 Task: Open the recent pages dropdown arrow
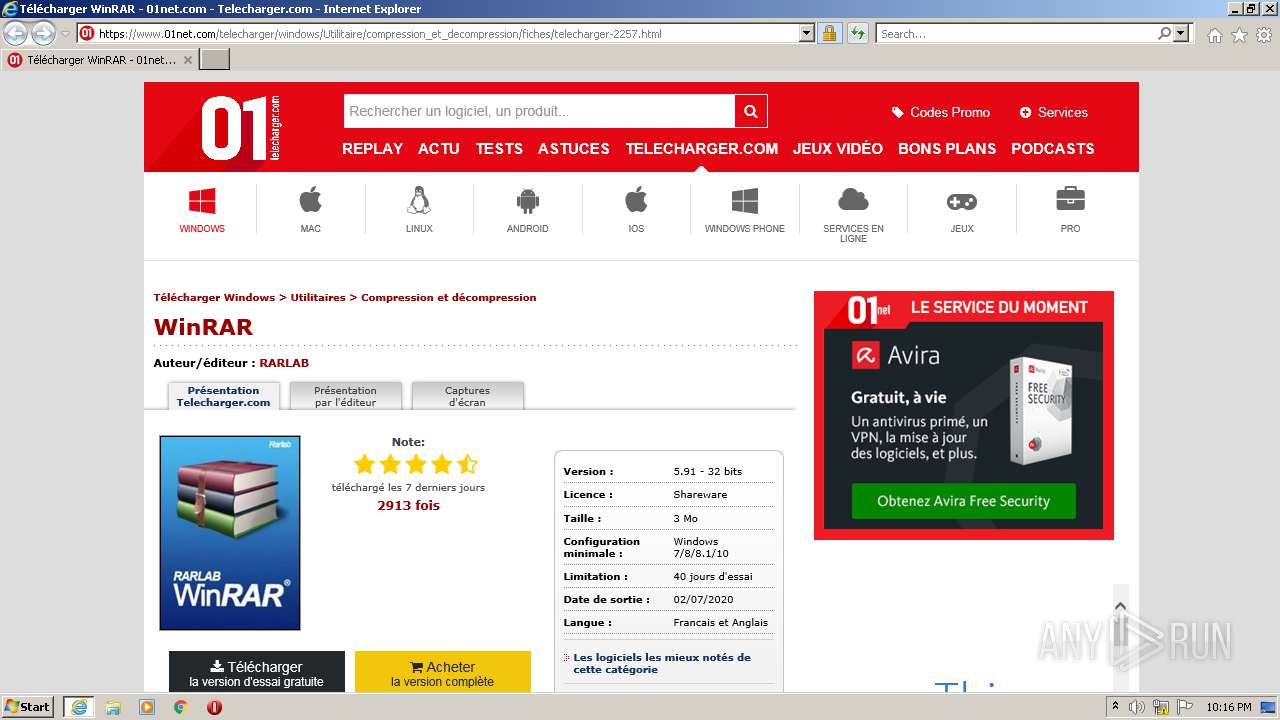click(x=66, y=34)
